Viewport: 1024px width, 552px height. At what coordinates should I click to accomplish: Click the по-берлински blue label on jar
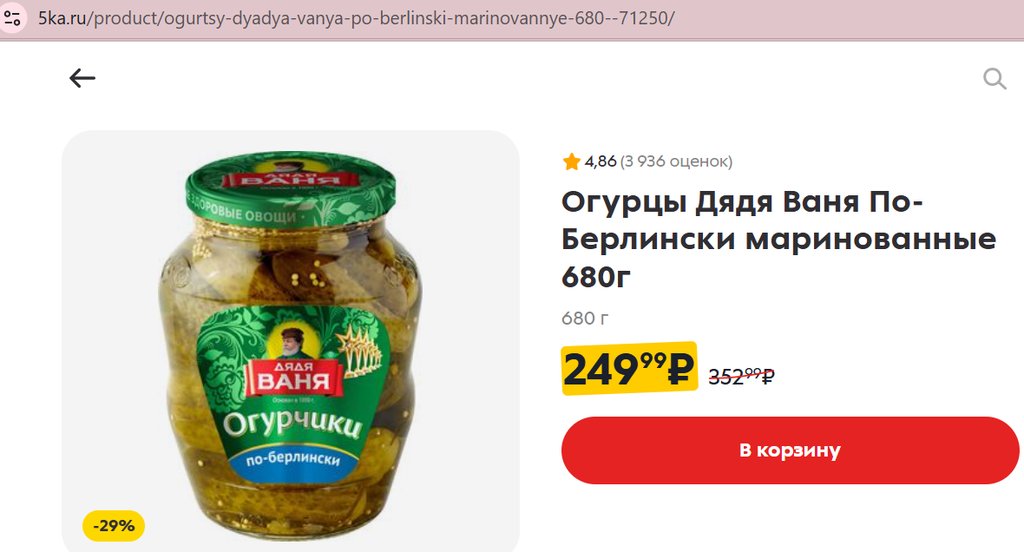coord(293,459)
